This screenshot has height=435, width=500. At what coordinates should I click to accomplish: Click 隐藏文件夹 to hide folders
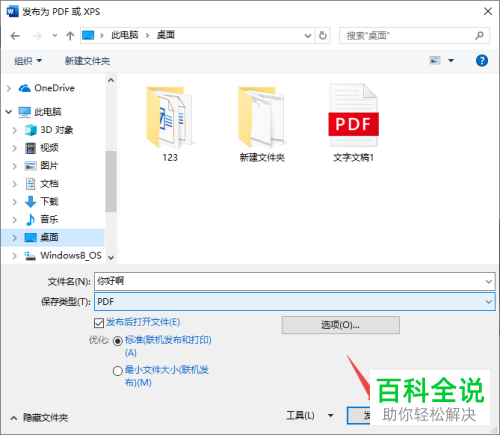tap(45, 418)
